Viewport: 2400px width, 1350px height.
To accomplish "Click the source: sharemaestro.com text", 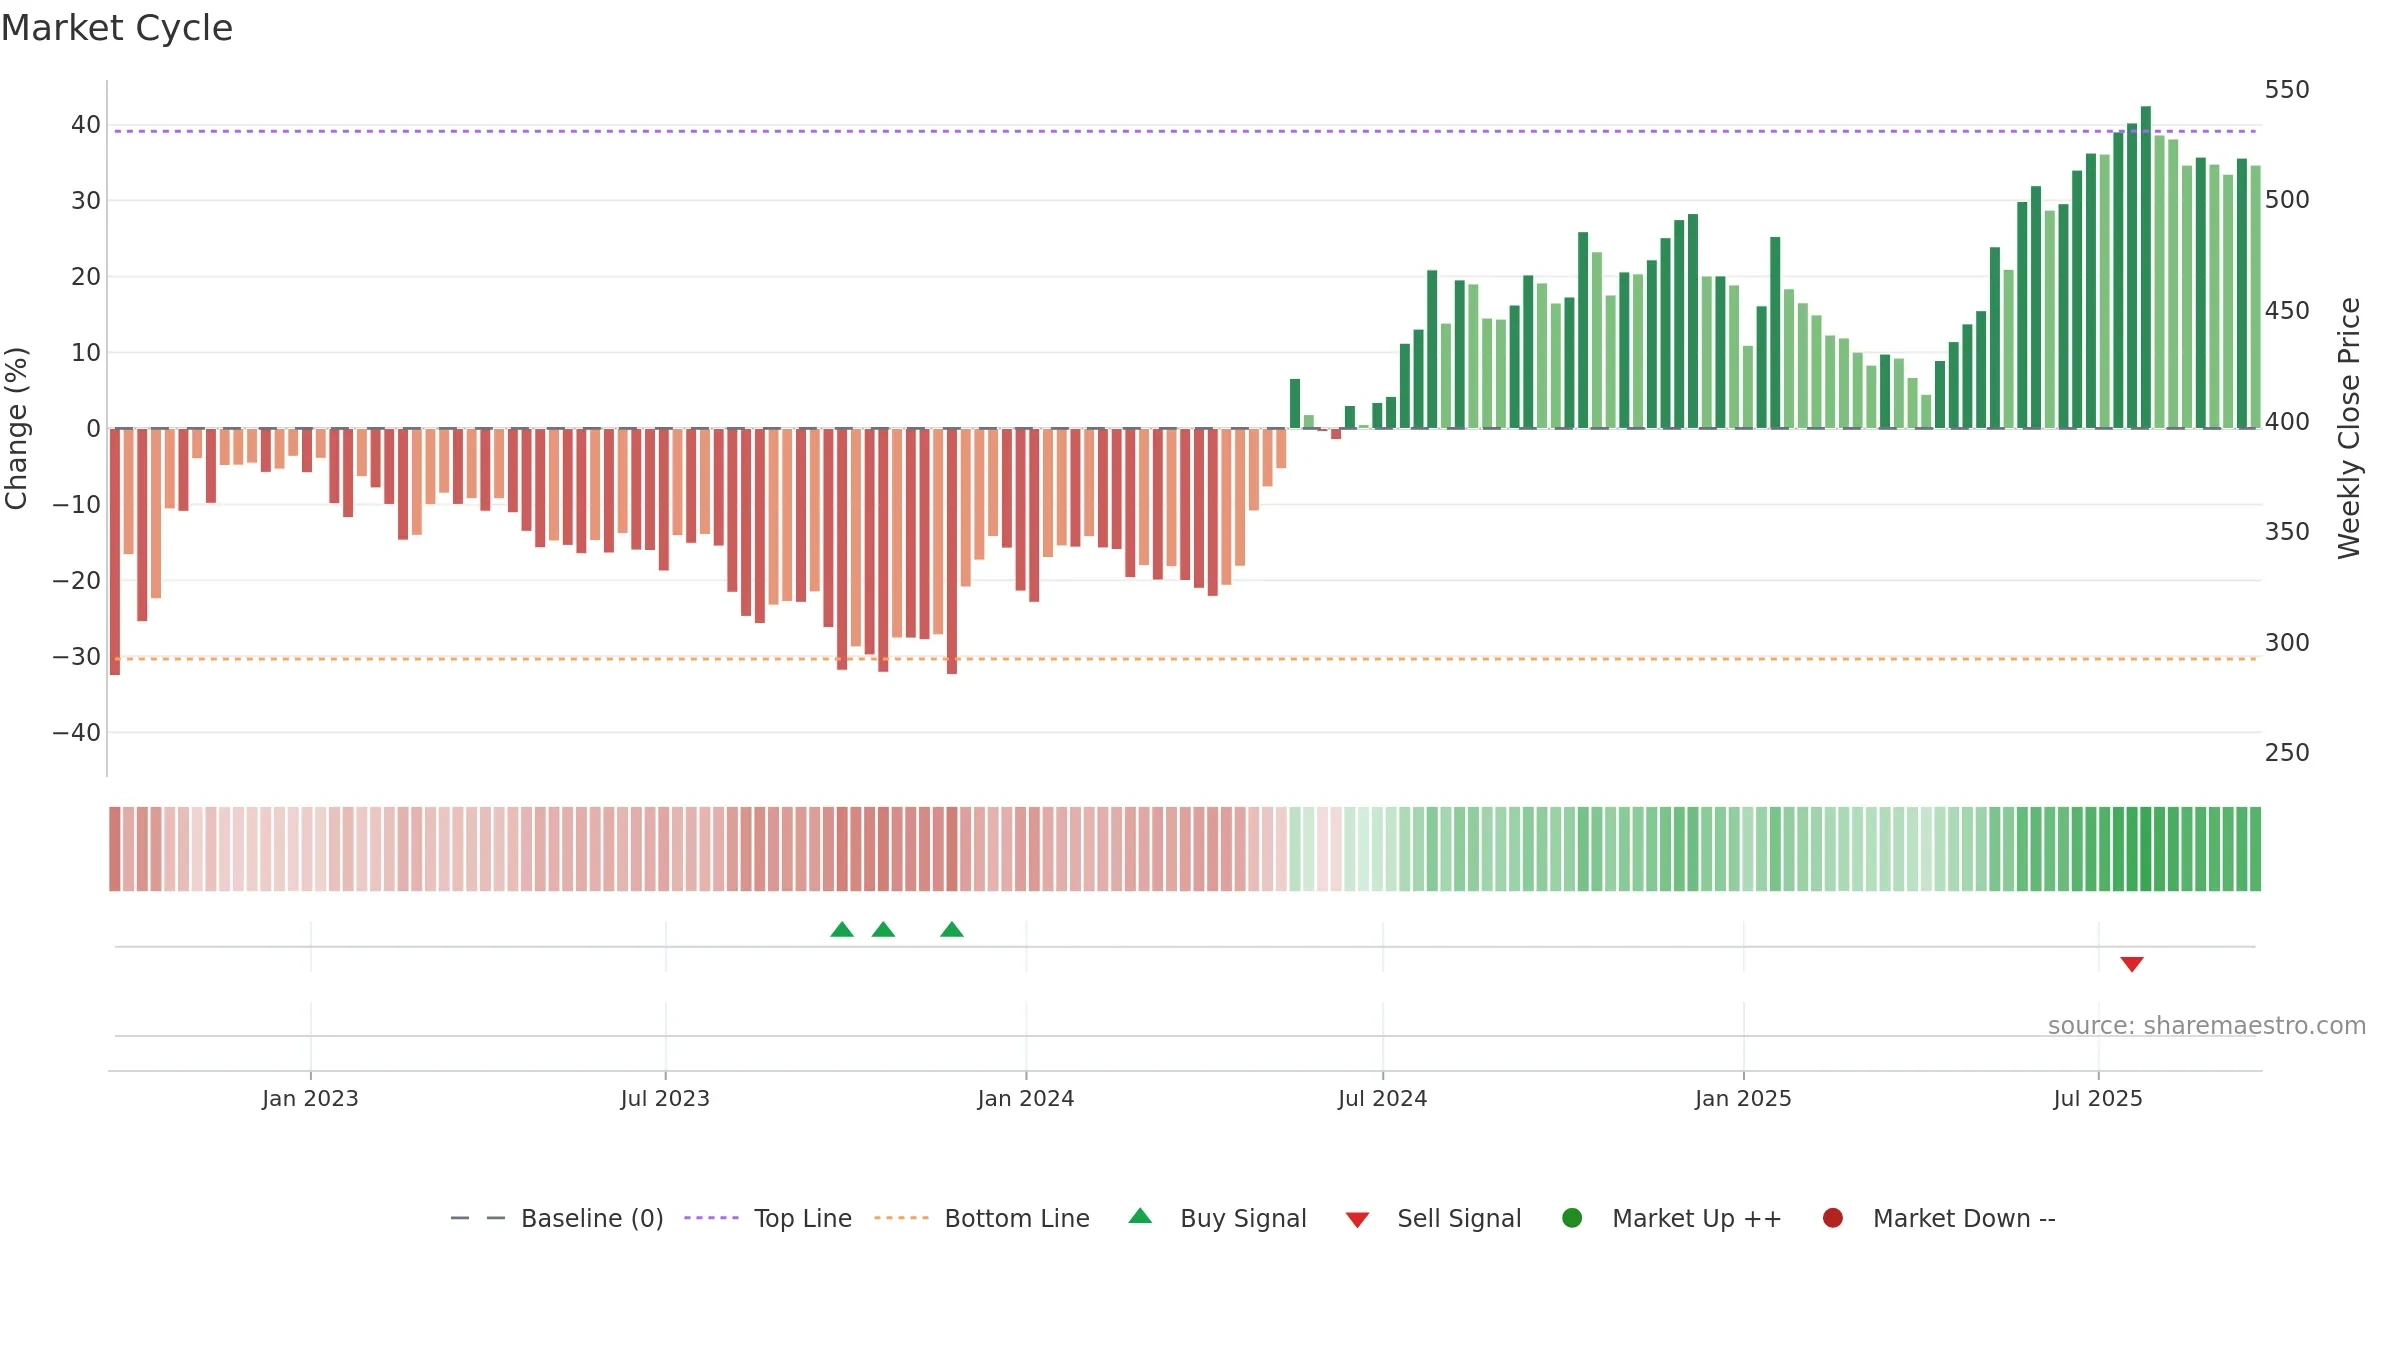I will (x=2207, y=1025).
